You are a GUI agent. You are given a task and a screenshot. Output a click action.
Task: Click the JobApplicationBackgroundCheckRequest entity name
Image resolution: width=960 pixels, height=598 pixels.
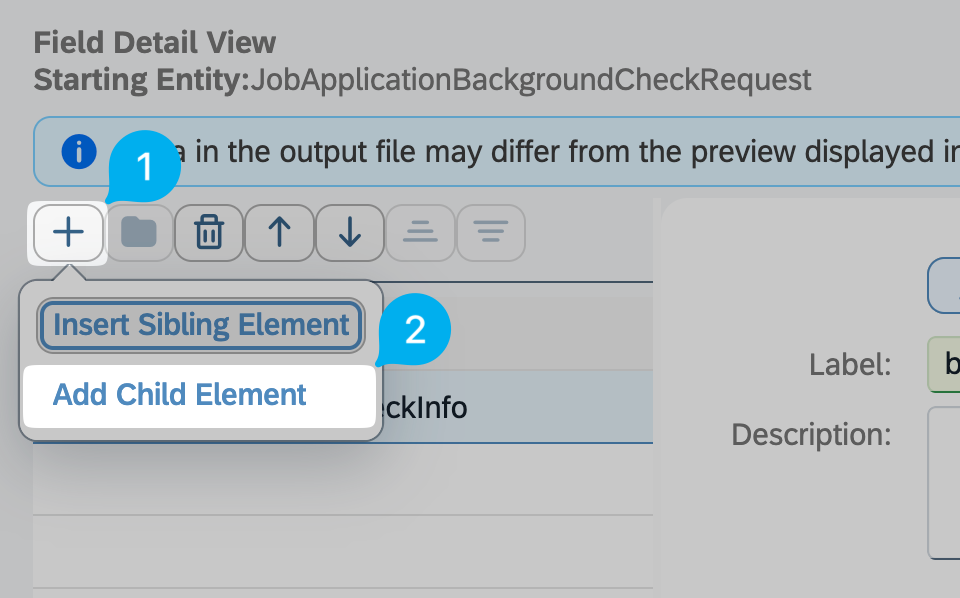(x=530, y=80)
